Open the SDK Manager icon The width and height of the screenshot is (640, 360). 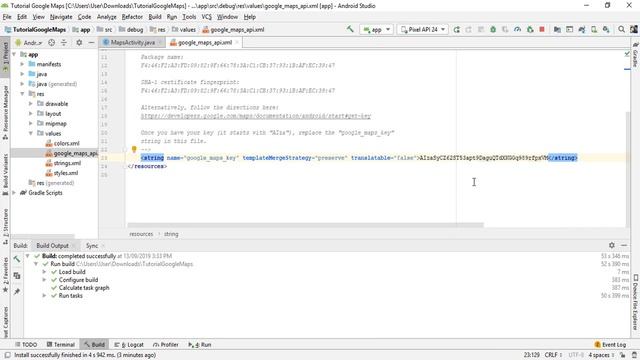[x=606, y=29]
